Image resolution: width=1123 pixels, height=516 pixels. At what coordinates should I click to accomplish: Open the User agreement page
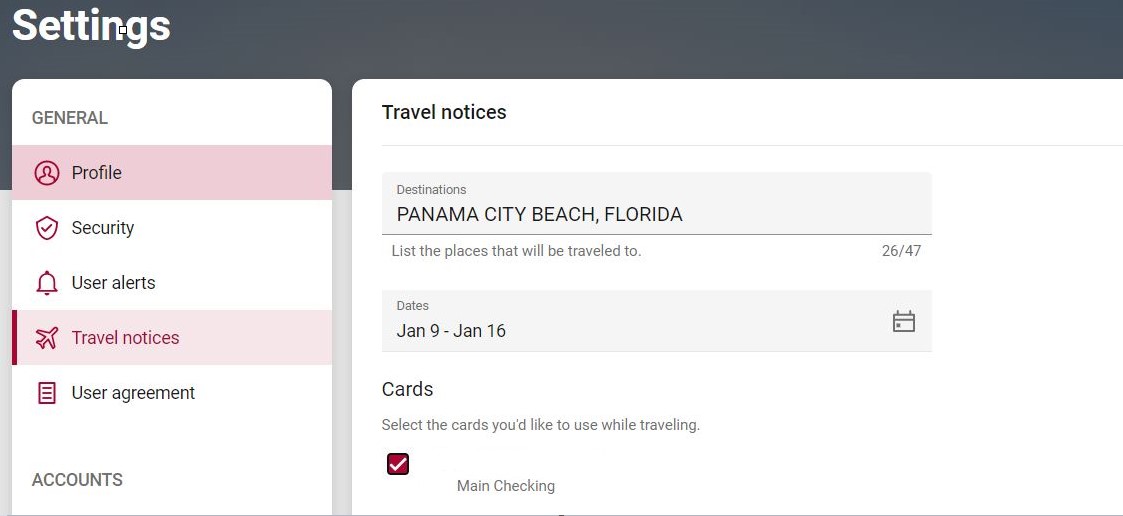[133, 393]
